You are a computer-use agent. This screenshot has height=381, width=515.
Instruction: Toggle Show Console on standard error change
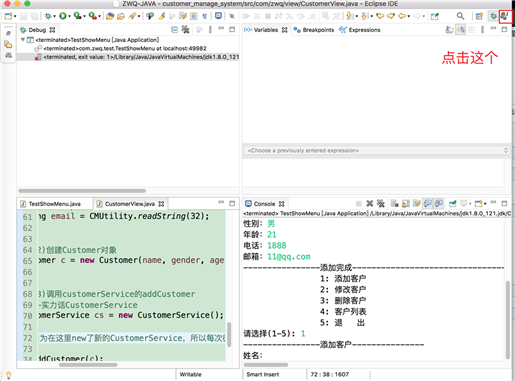click(x=439, y=203)
